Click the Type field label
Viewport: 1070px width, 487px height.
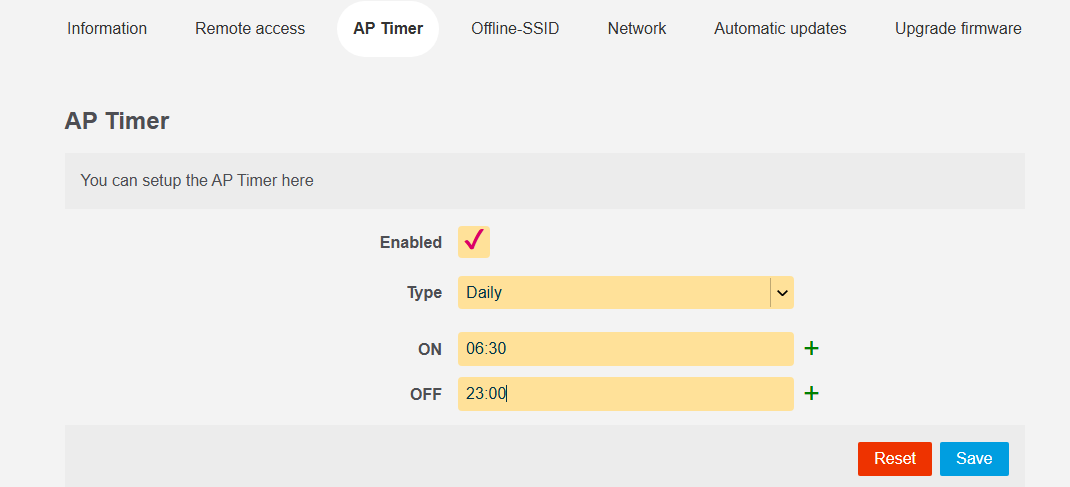(424, 293)
